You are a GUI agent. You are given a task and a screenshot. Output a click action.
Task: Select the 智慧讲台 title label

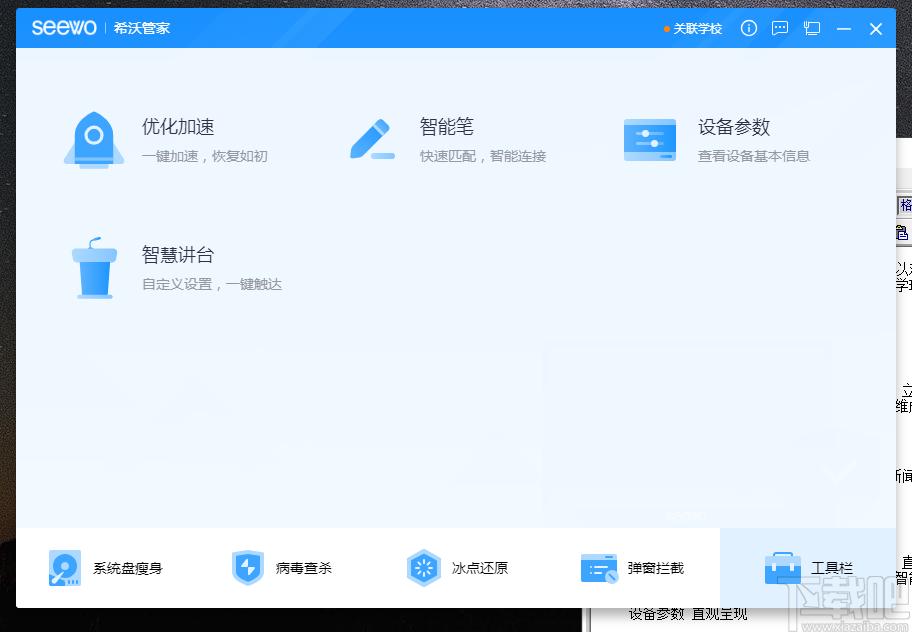[x=178, y=255]
